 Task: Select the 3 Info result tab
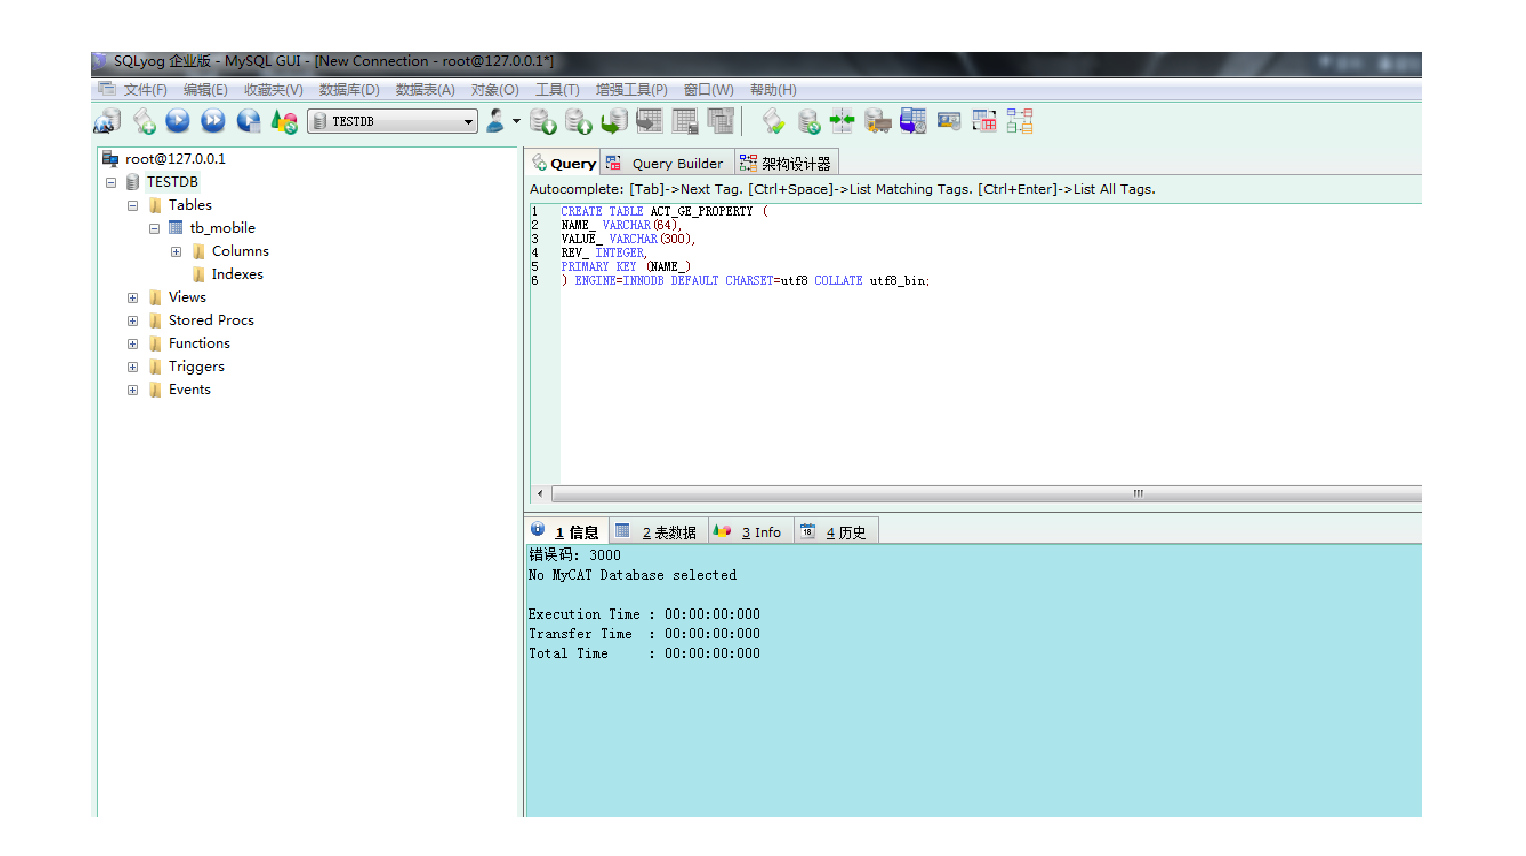(x=750, y=532)
